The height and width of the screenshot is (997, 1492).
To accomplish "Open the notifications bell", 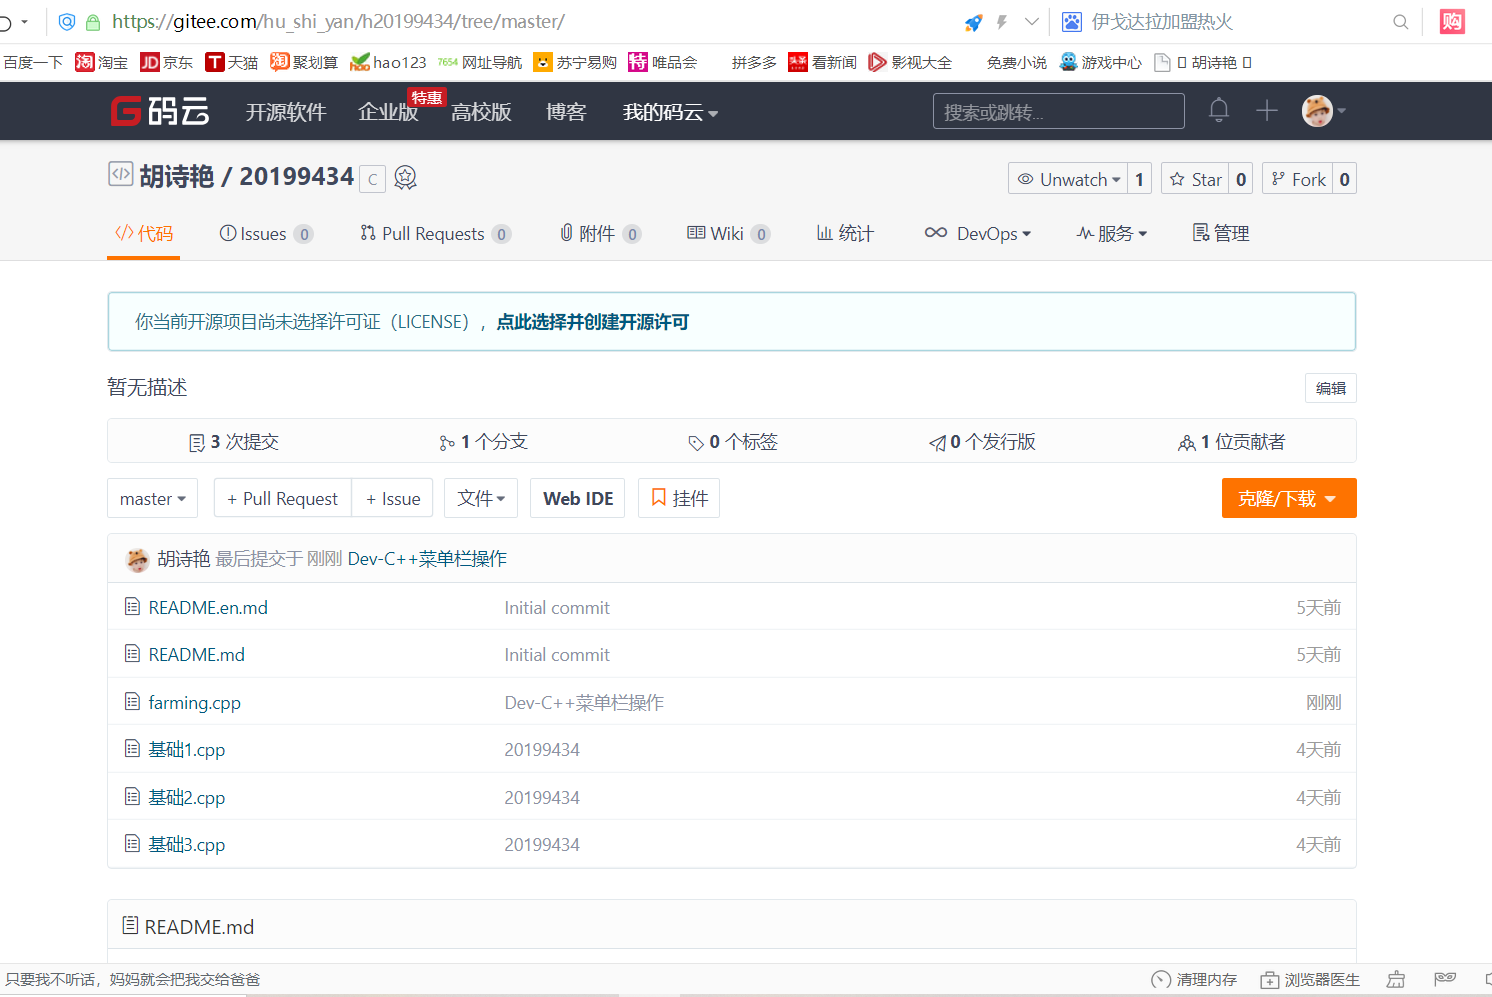I will [x=1218, y=110].
